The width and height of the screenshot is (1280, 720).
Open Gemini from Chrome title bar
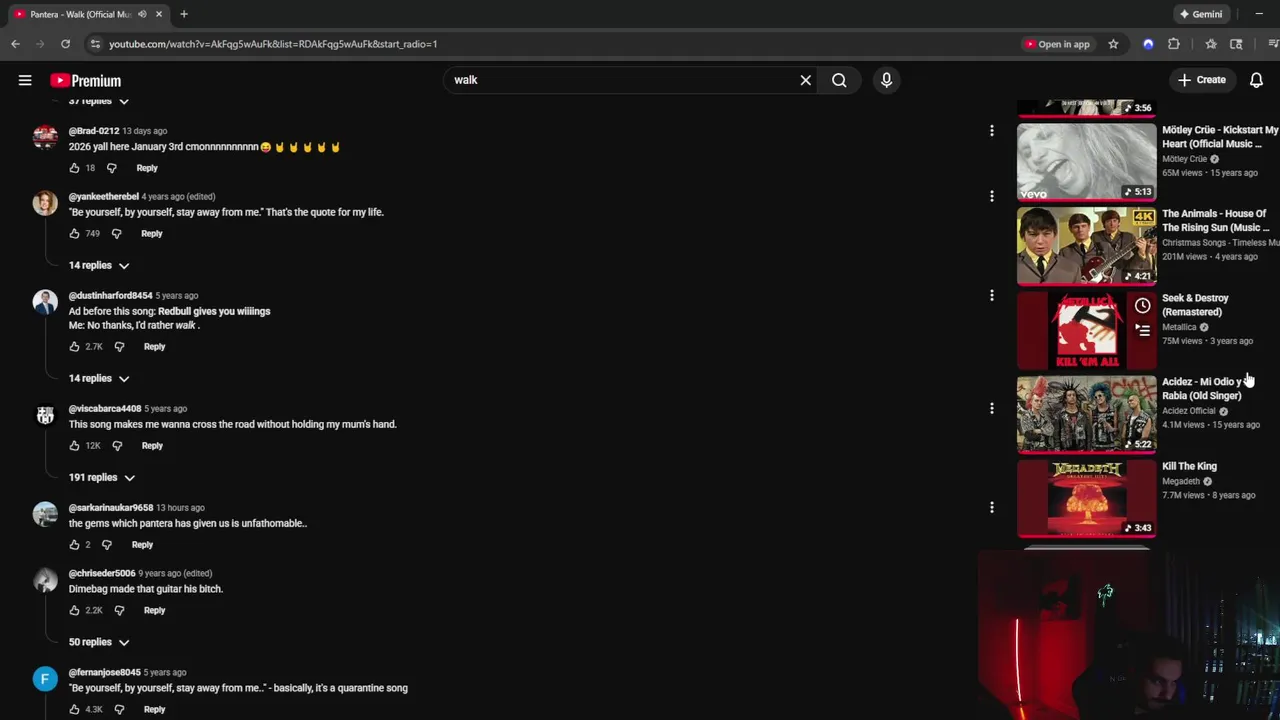(1201, 14)
